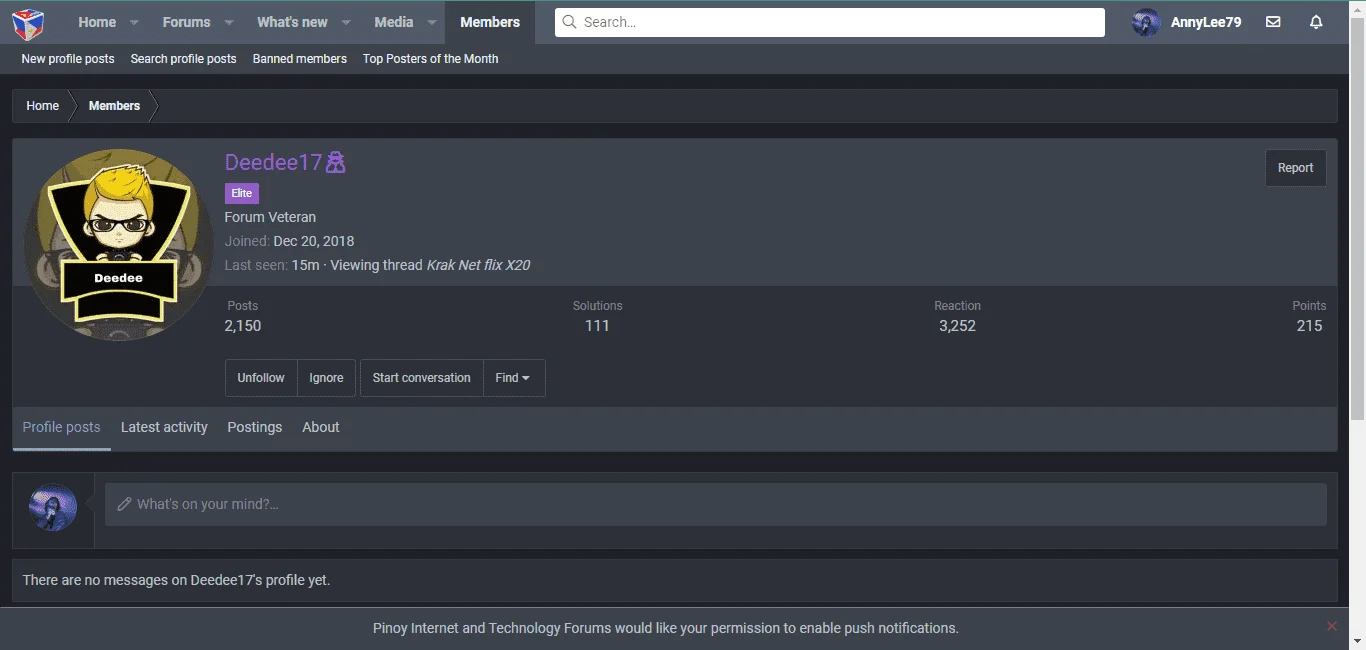Click the What's on your mind text box
Viewport: 1366px width, 650px height.
tap(716, 504)
